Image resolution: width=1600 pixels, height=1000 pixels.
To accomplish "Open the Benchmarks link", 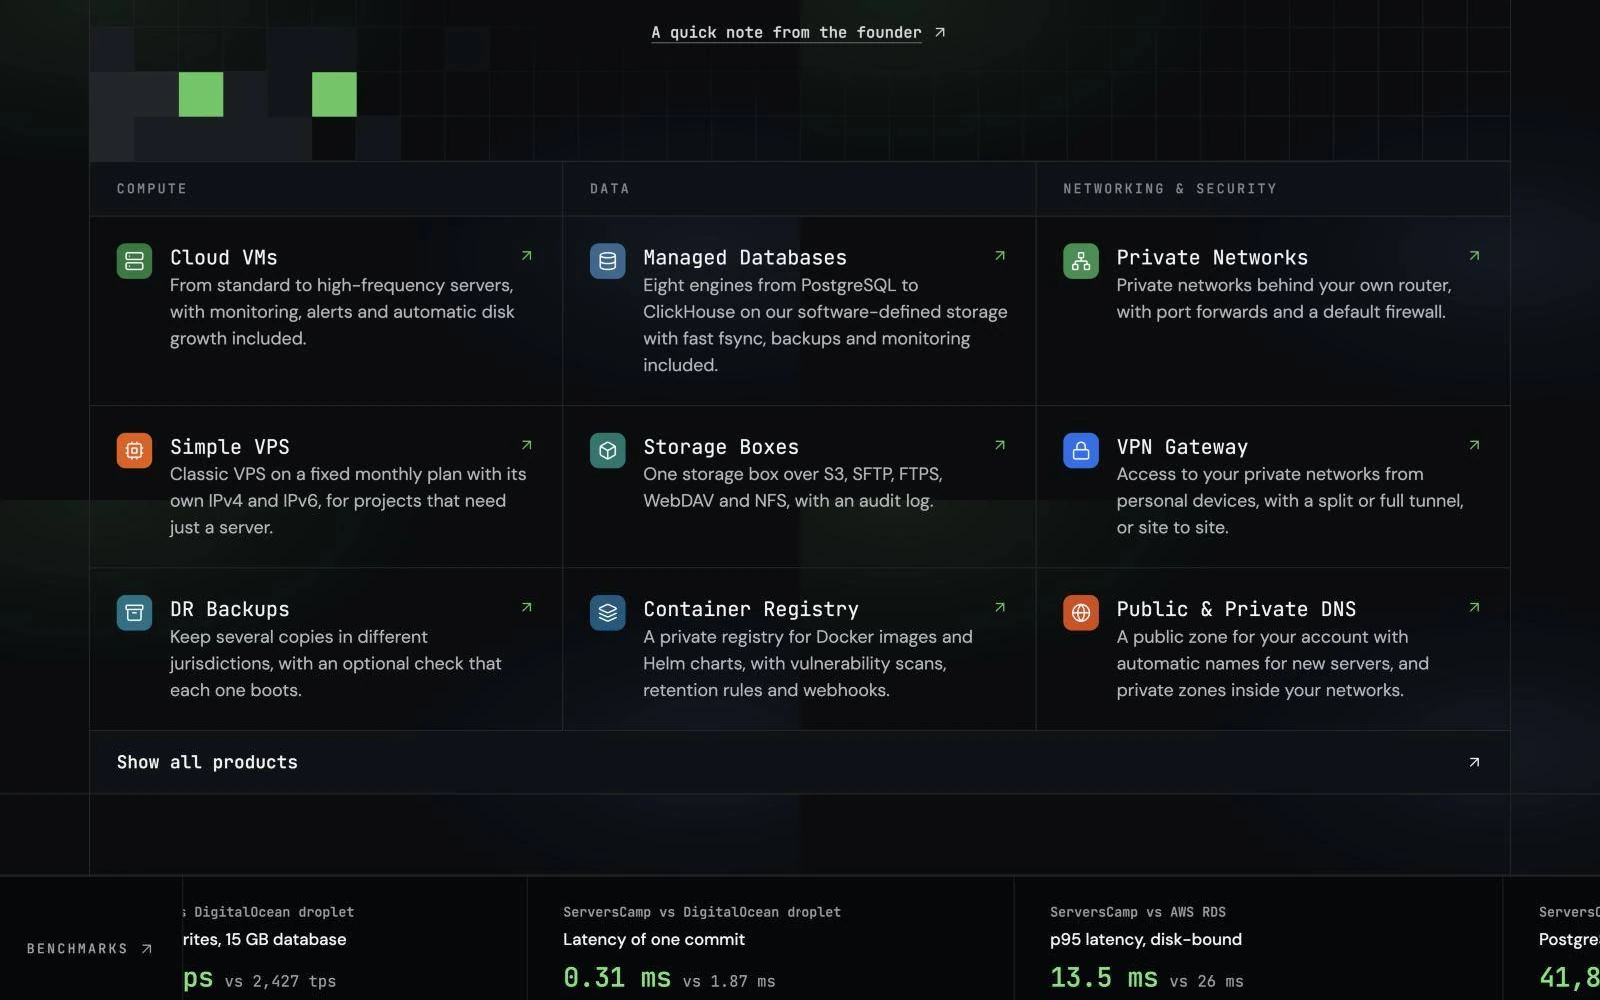I will 90,948.
